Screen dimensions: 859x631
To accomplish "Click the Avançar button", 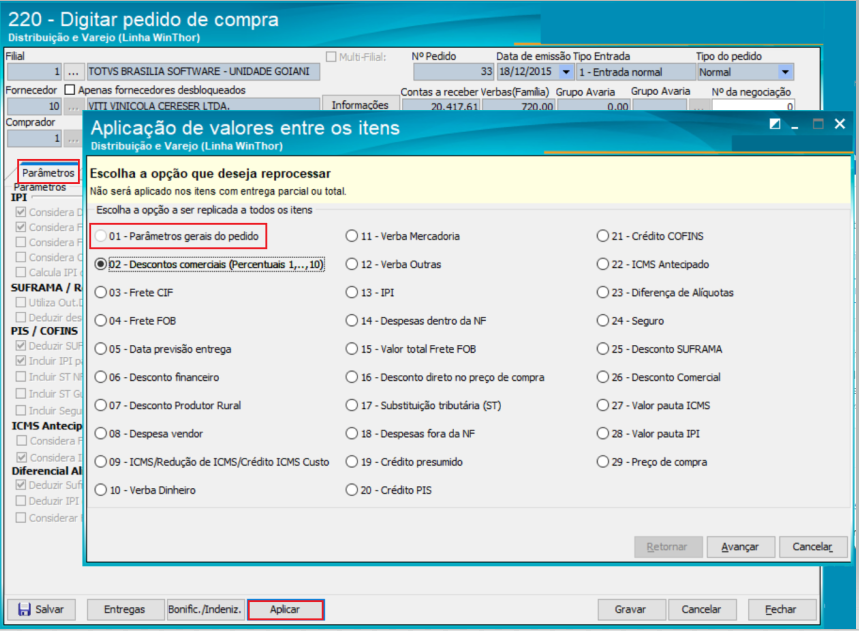I will pos(740,547).
